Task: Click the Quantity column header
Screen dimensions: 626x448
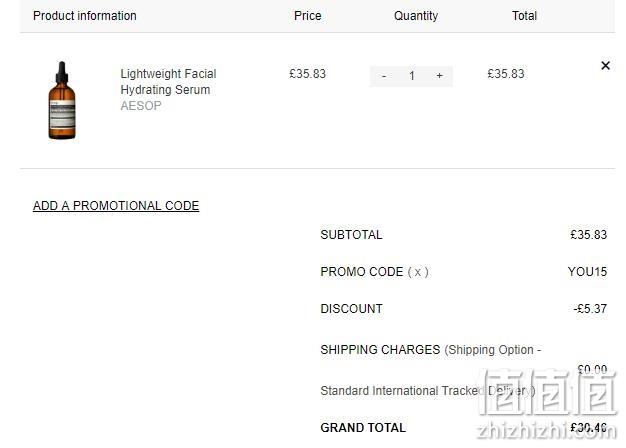Action: click(x=416, y=16)
